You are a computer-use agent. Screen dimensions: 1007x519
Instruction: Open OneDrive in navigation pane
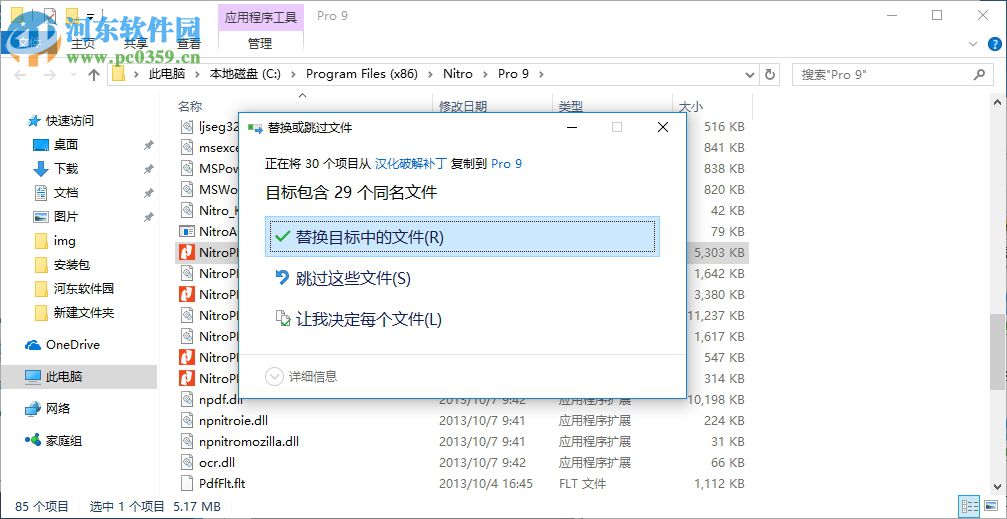tap(73, 345)
